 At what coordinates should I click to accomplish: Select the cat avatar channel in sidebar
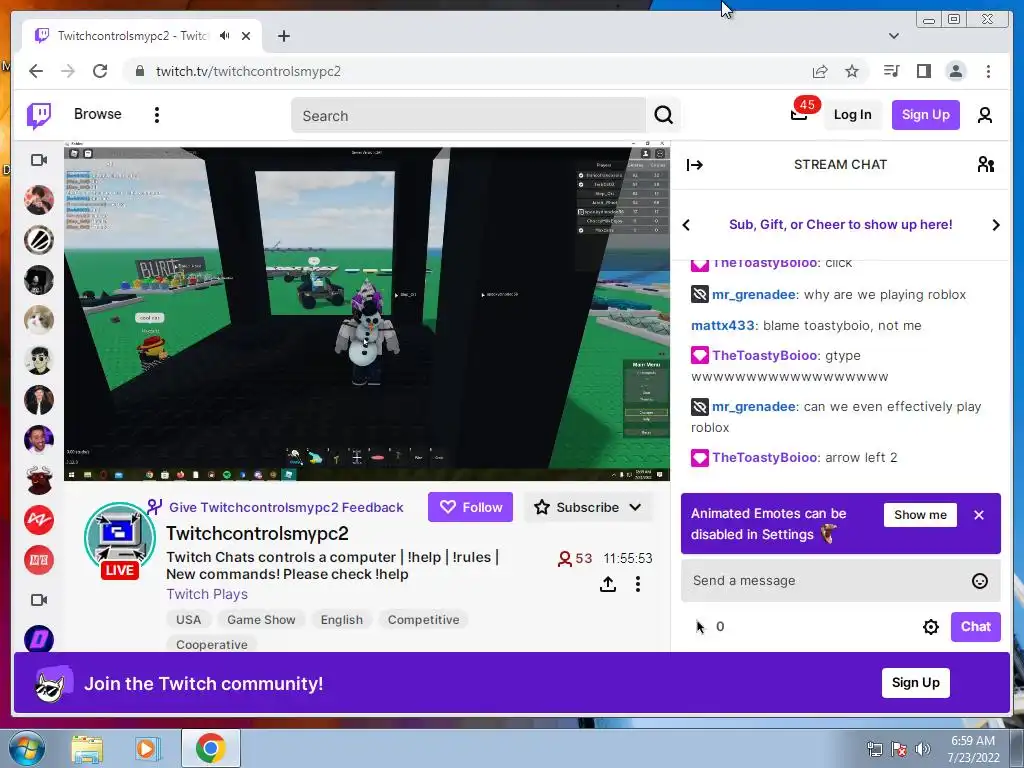pyautogui.click(x=39, y=320)
